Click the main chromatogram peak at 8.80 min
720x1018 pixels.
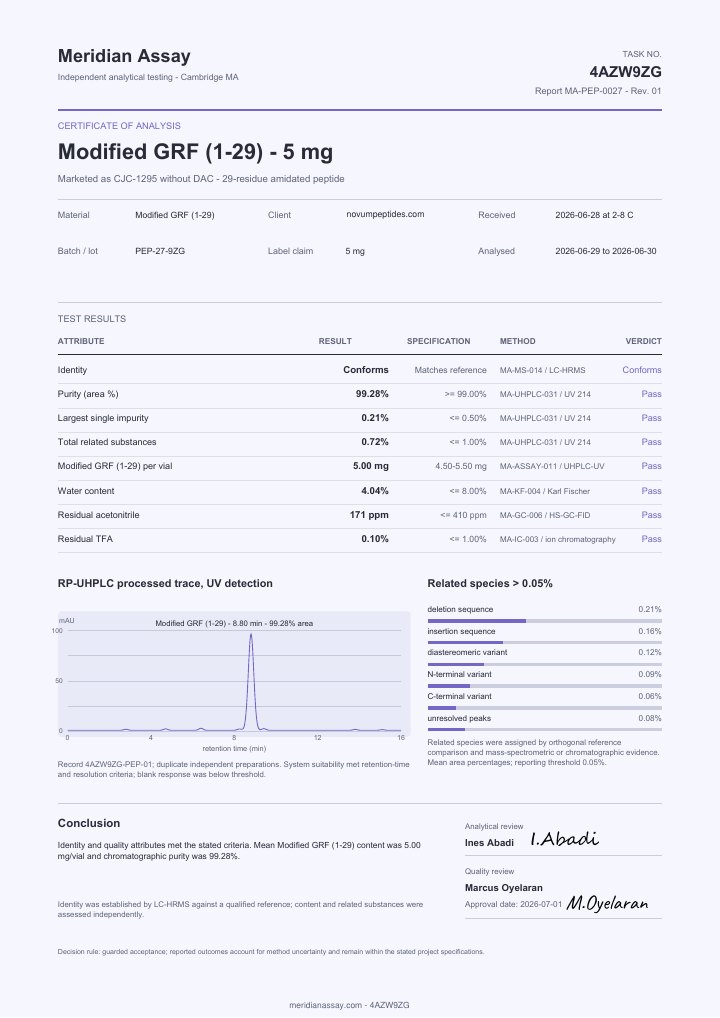(x=251, y=682)
